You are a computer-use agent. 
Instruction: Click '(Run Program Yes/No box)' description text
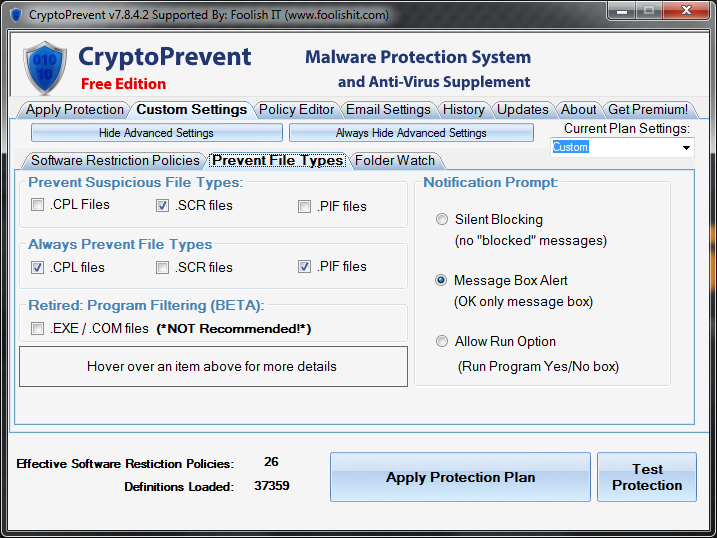[538, 367]
